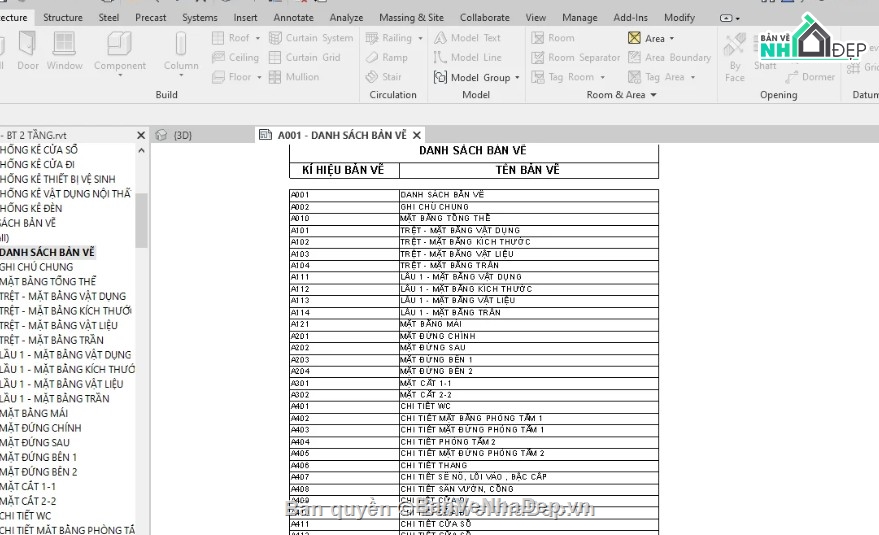Open the Steel ribbon tab
Screen dimensions: 879x535
point(108,17)
